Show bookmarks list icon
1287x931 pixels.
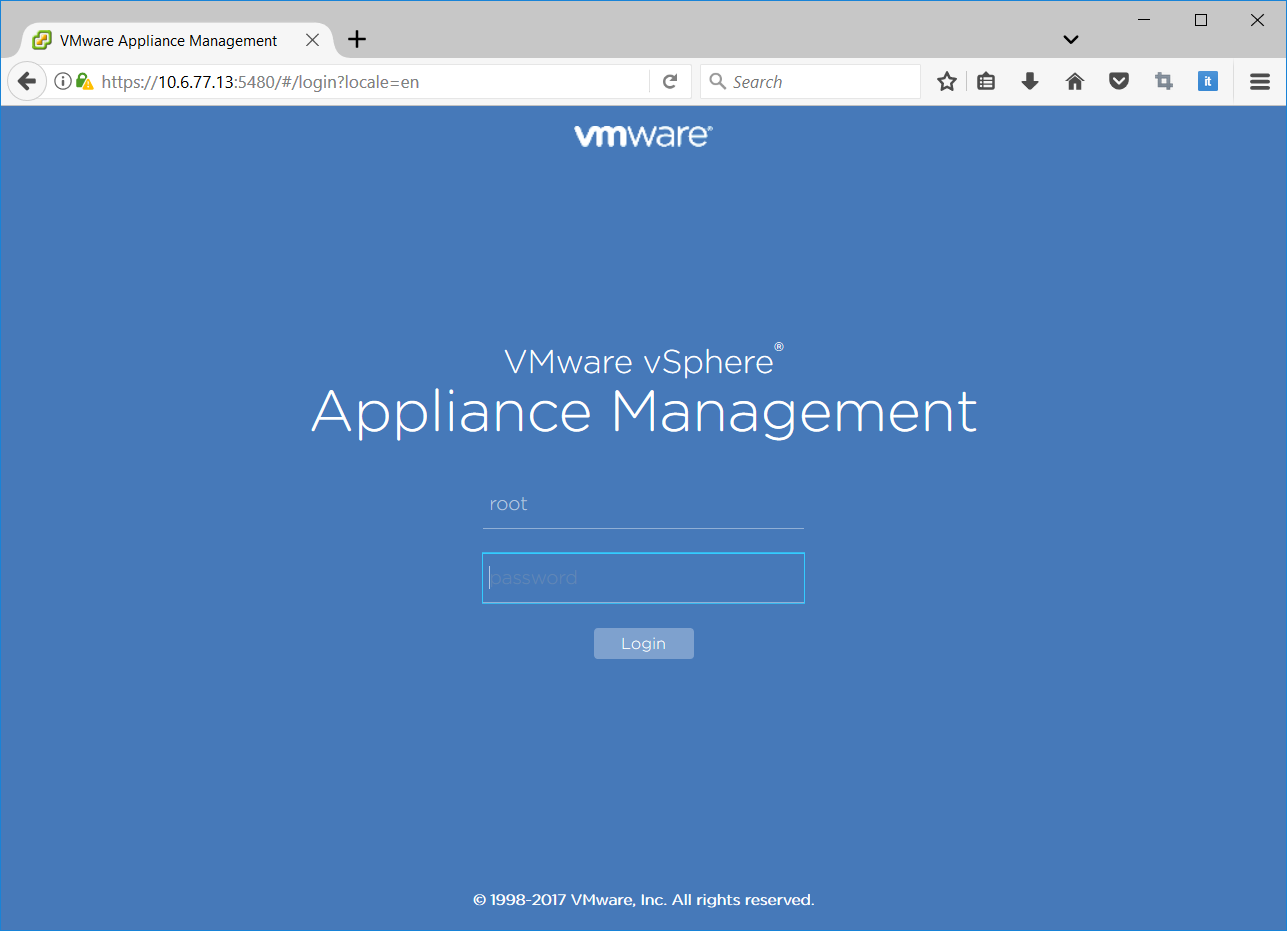986,82
